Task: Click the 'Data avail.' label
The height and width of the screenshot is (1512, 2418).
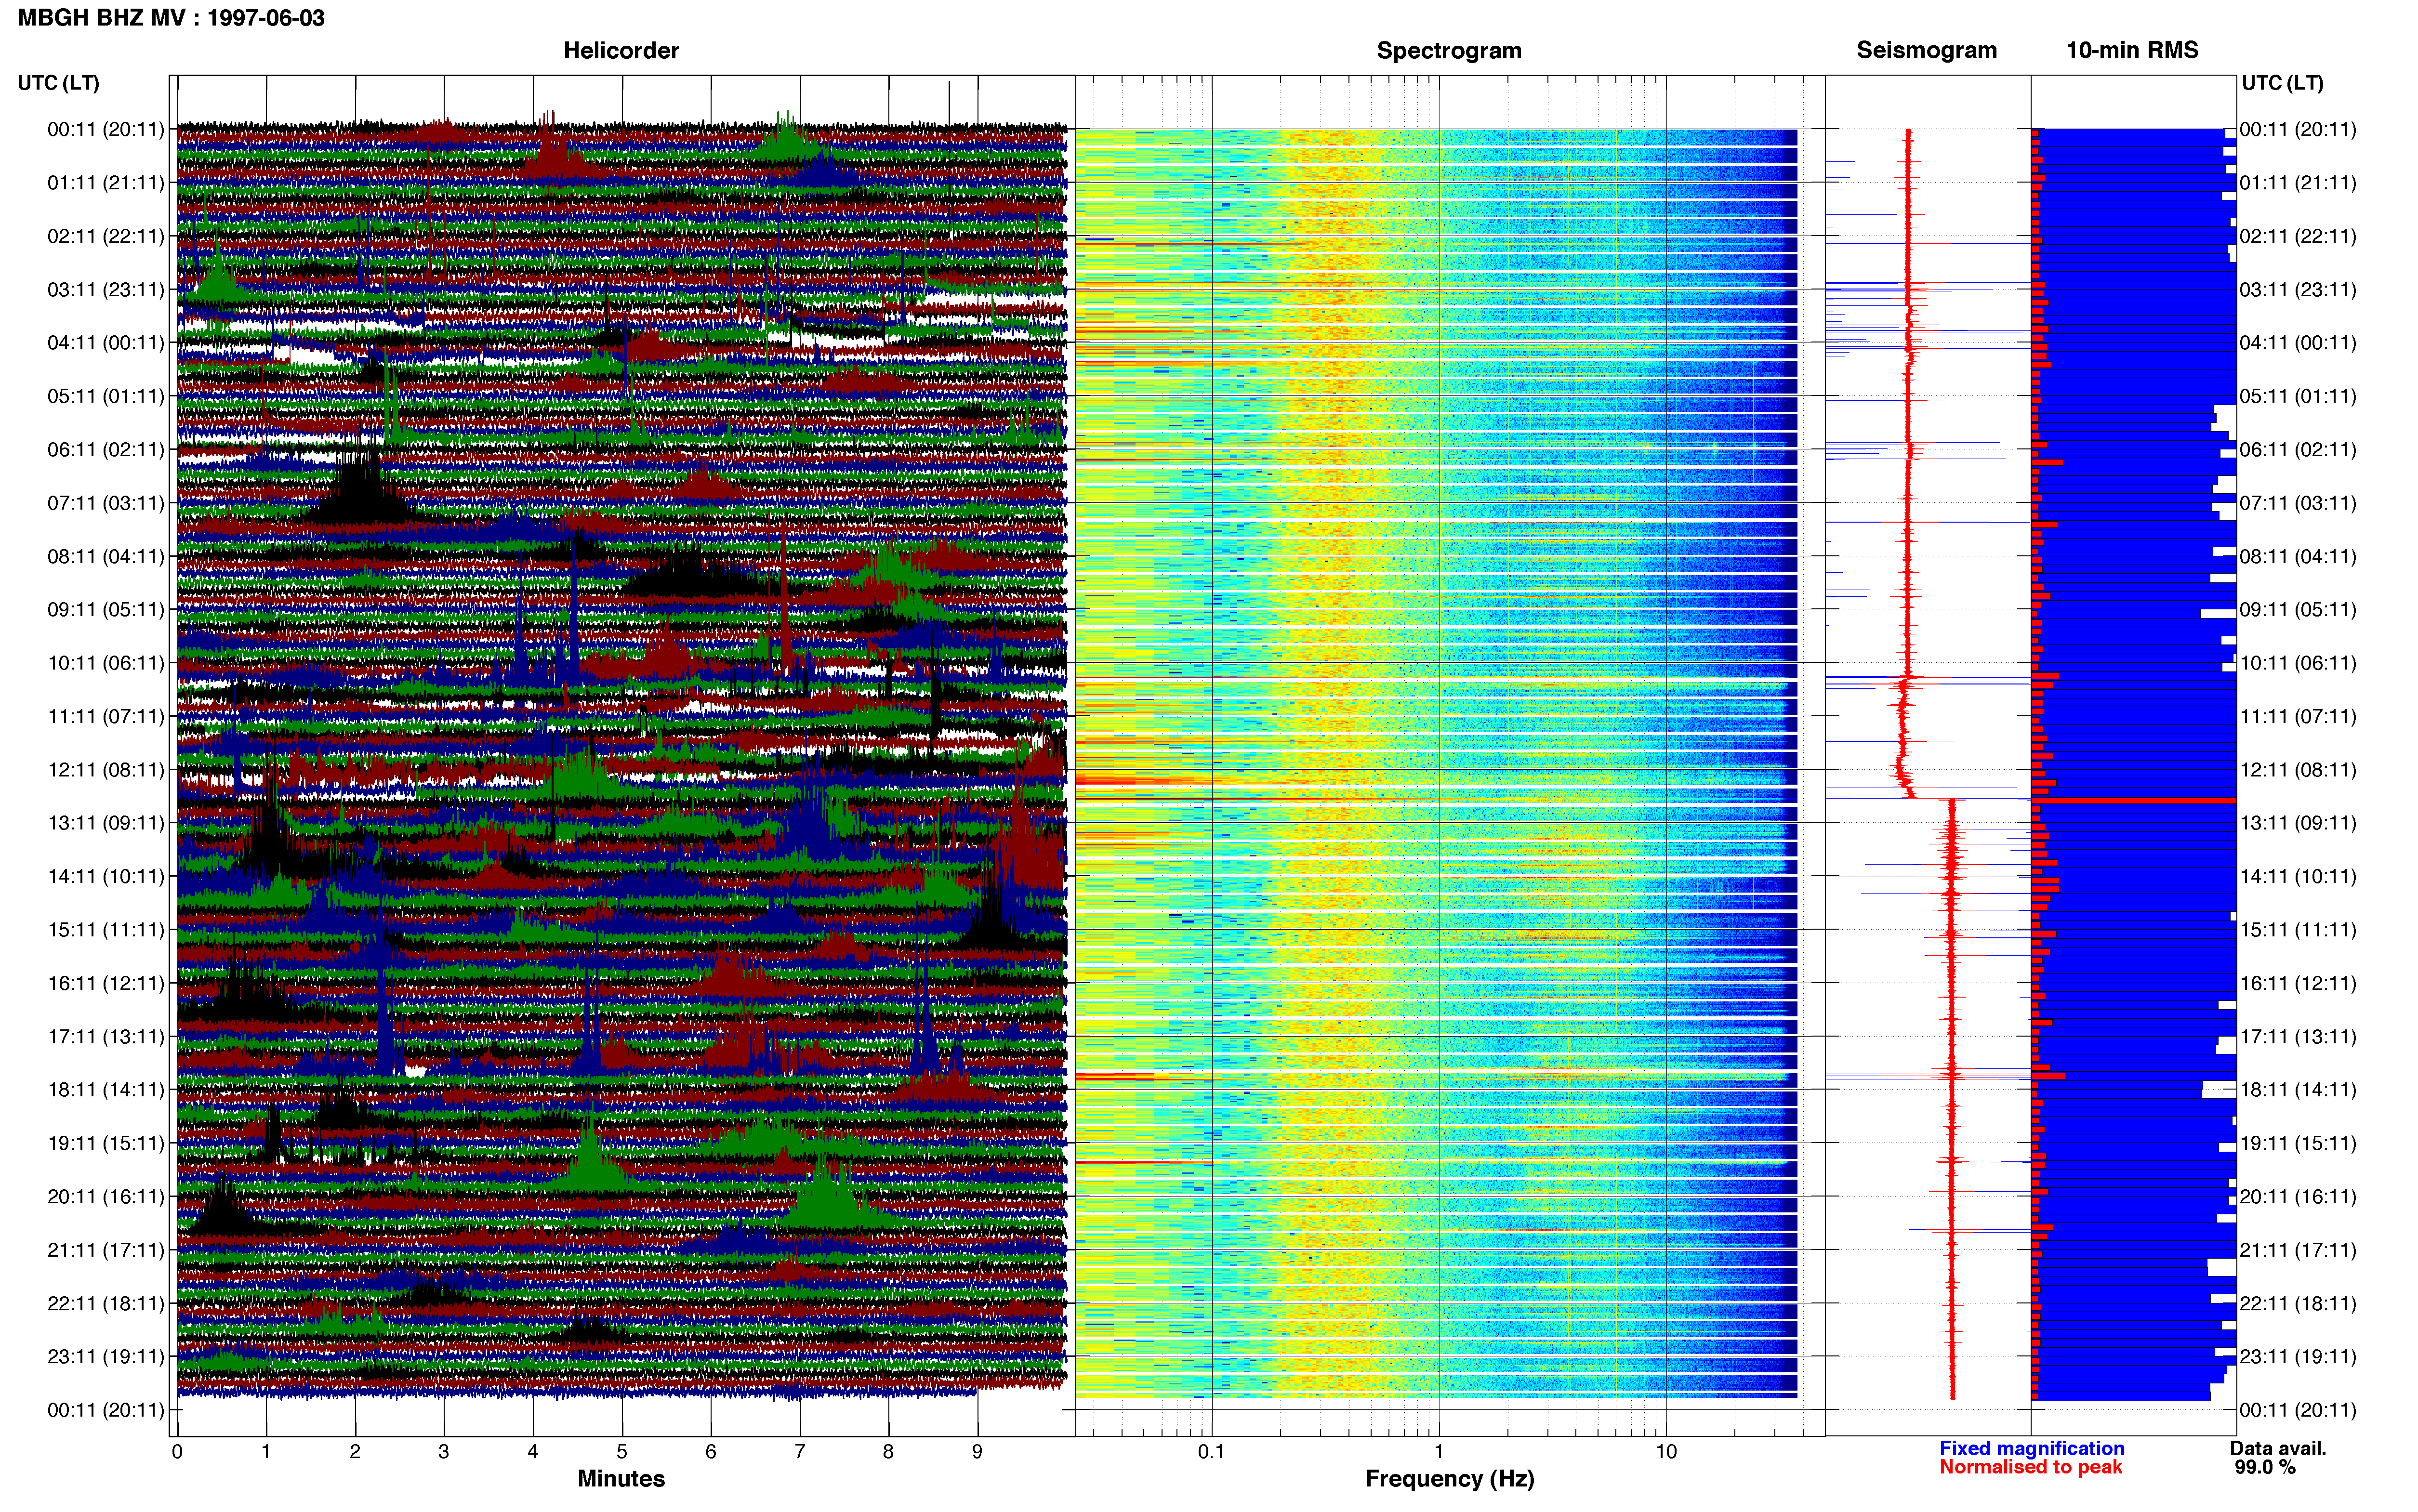Action: 2278,1448
